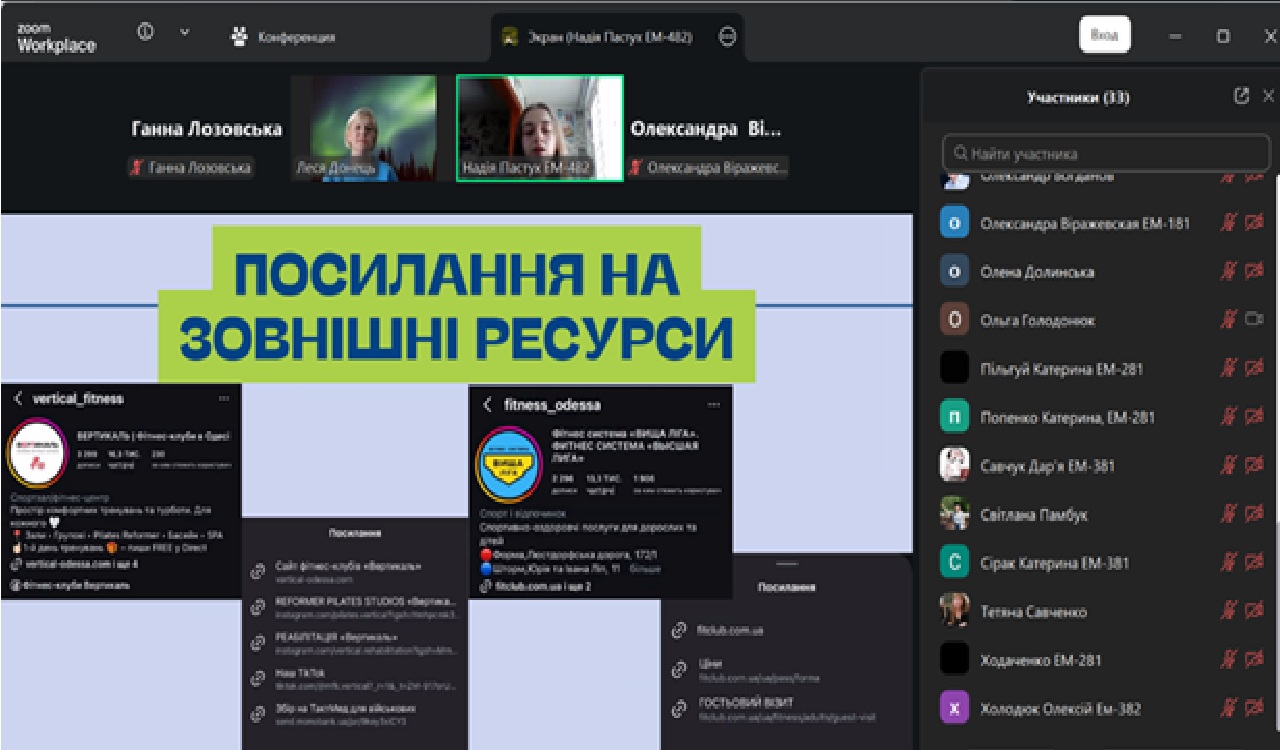Click the Вход sign-in button
The height and width of the screenshot is (750, 1280).
click(1104, 35)
